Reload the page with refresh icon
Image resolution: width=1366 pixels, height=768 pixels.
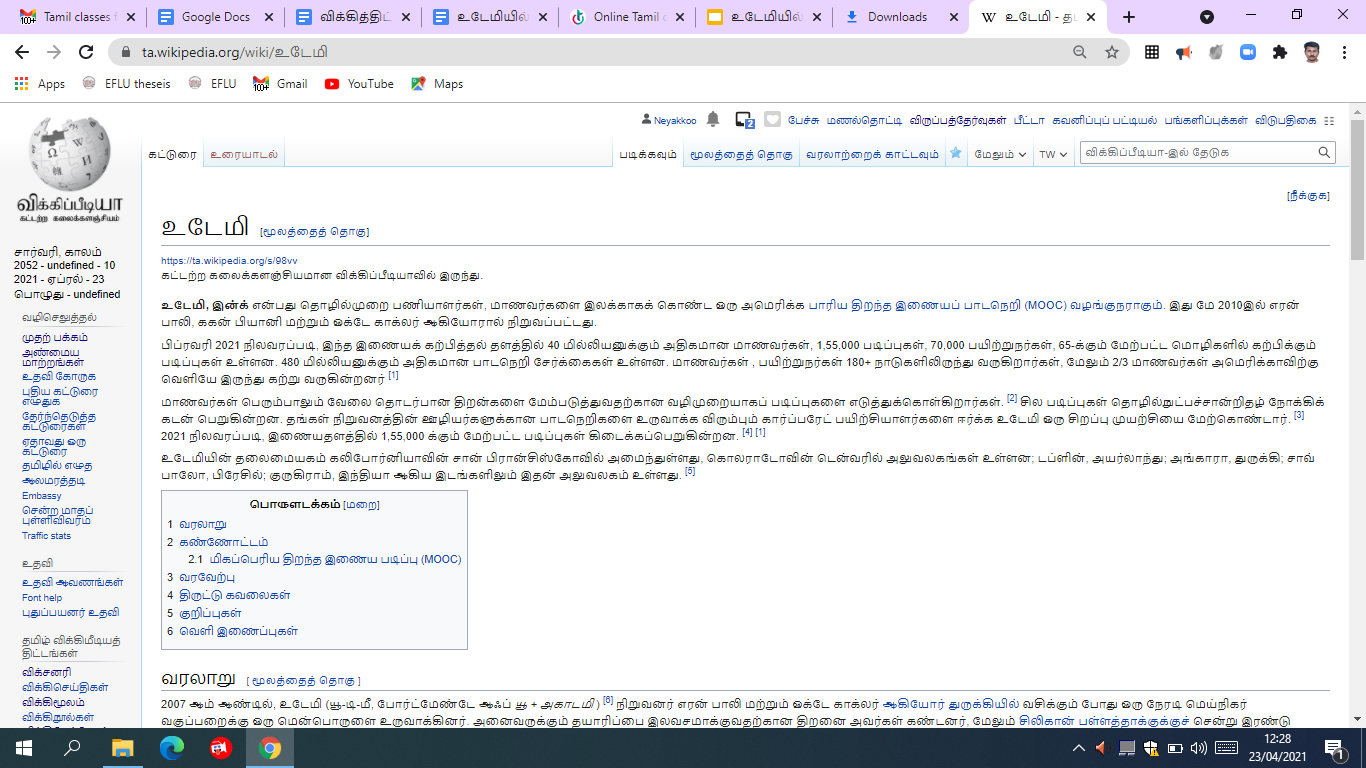(86, 52)
